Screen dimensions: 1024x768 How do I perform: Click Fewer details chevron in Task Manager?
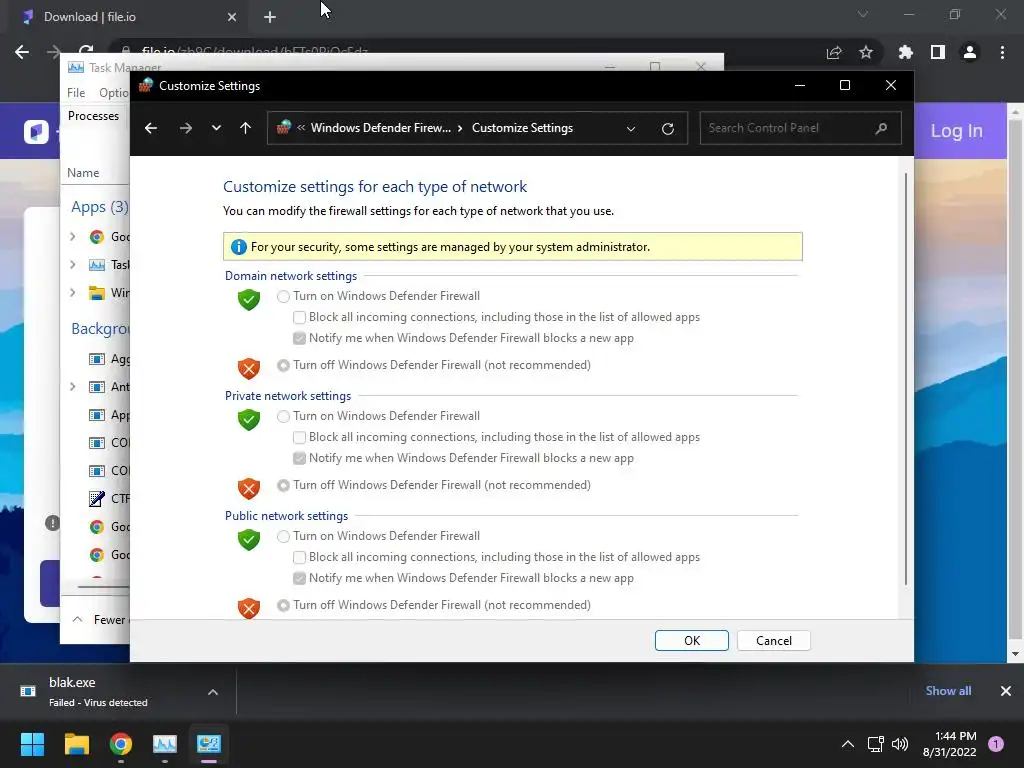pyautogui.click(x=77, y=619)
